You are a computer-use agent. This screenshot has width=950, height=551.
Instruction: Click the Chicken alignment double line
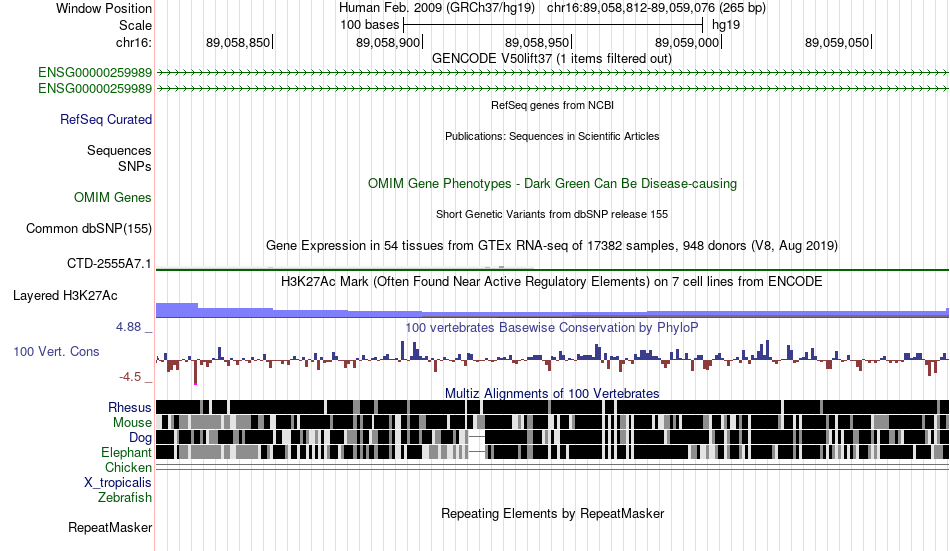(552, 467)
